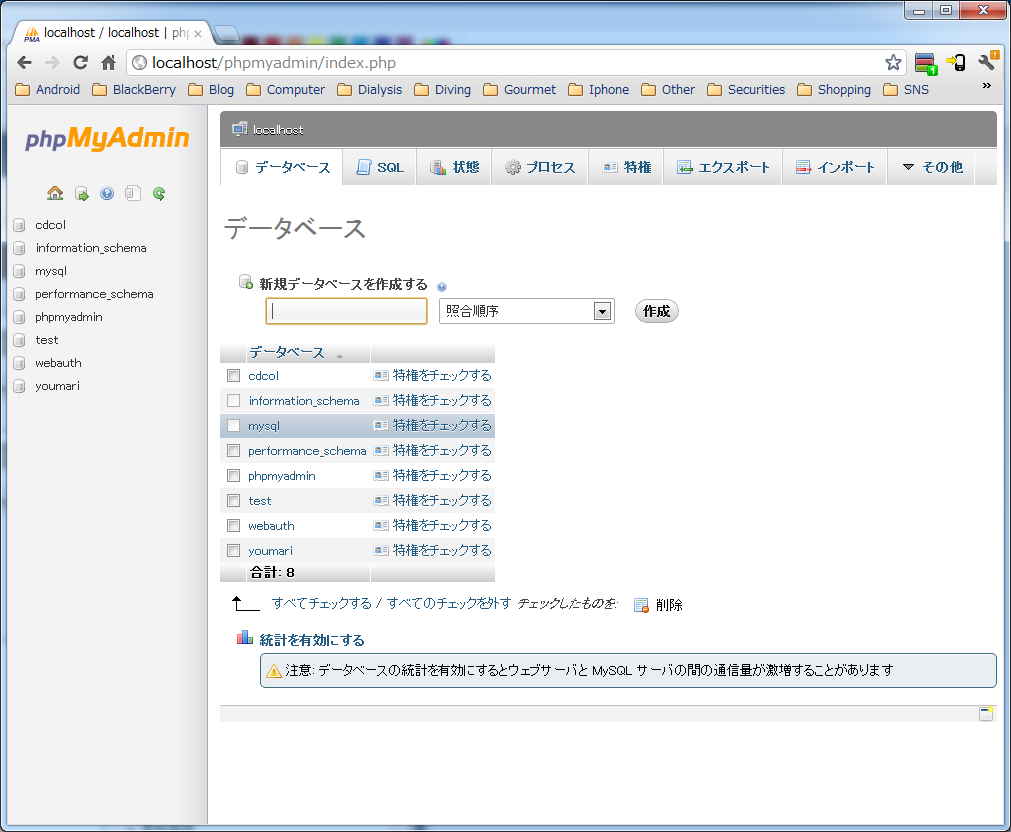Open 特権をチェックする for mysql row

[x=442, y=426]
